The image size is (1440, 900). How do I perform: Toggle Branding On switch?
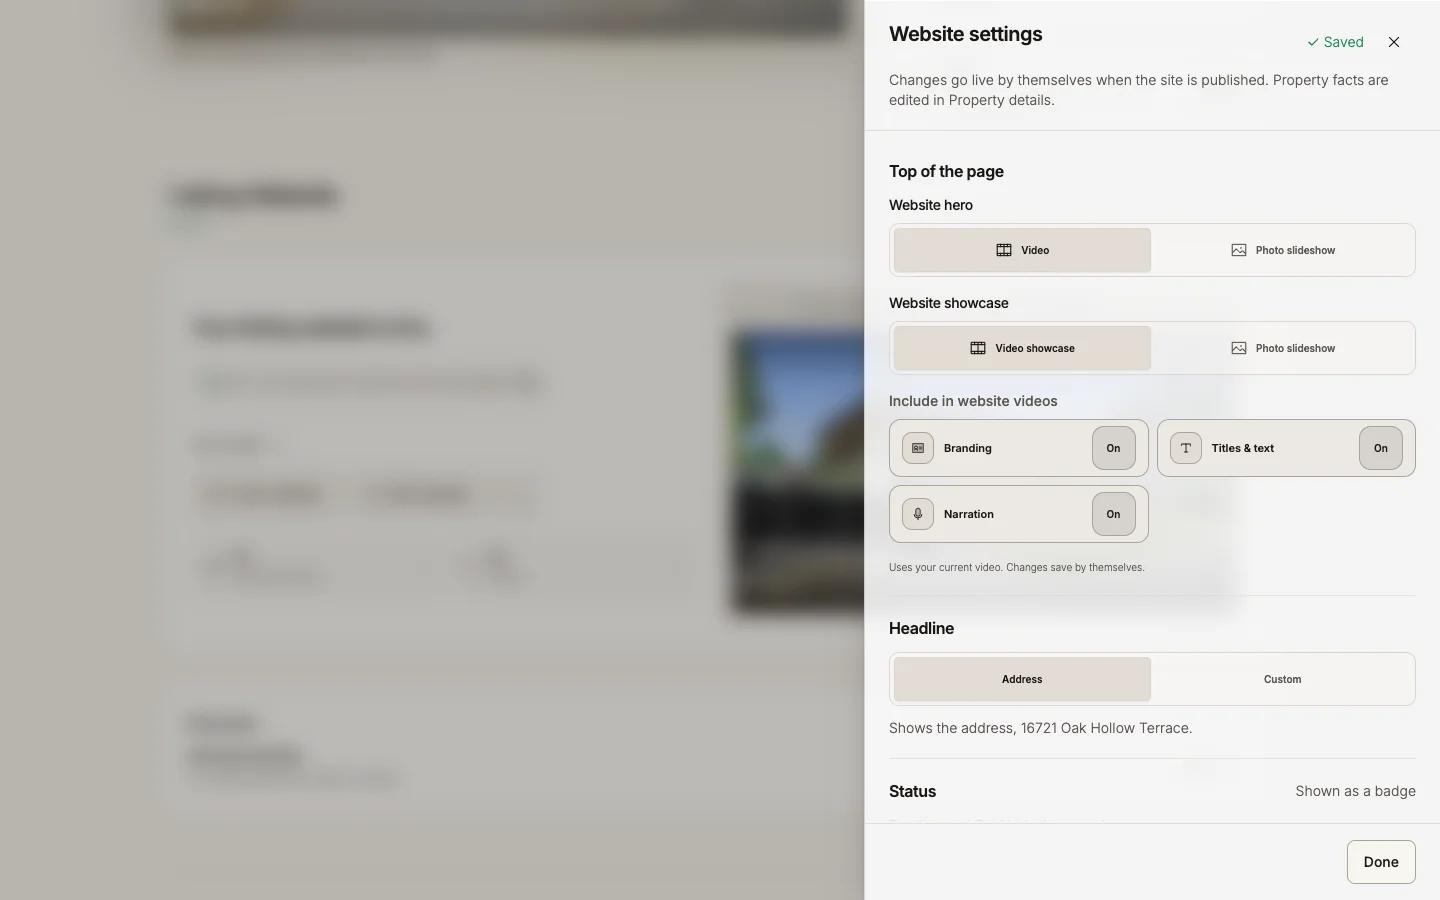pos(1113,448)
